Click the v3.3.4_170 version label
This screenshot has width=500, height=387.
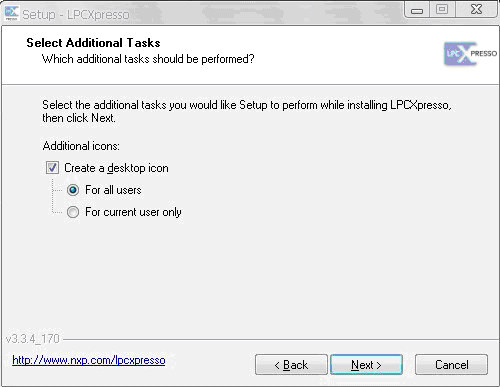click(x=33, y=339)
